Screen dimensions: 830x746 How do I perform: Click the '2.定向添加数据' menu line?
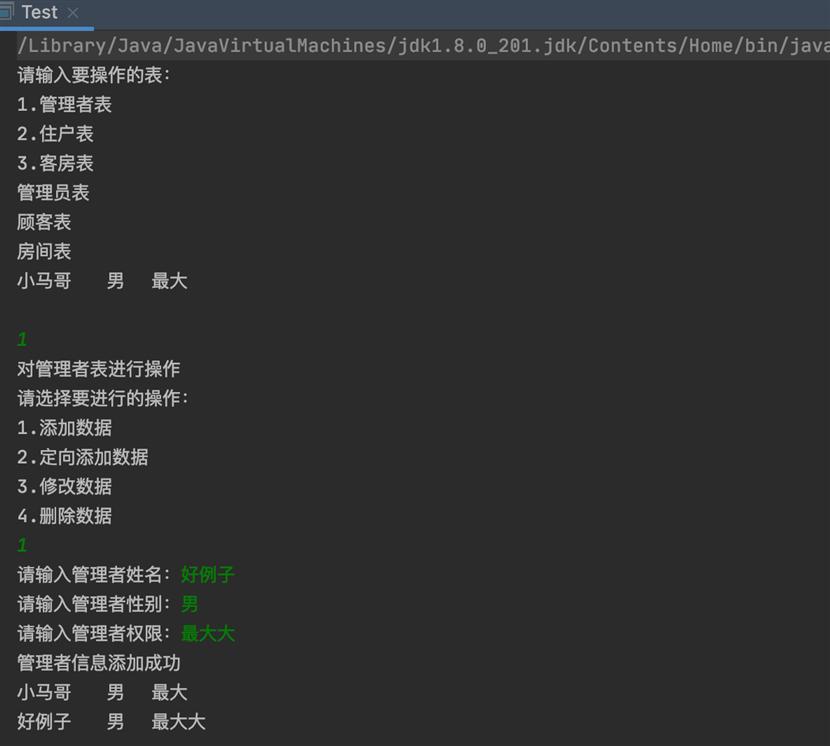coord(82,457)
